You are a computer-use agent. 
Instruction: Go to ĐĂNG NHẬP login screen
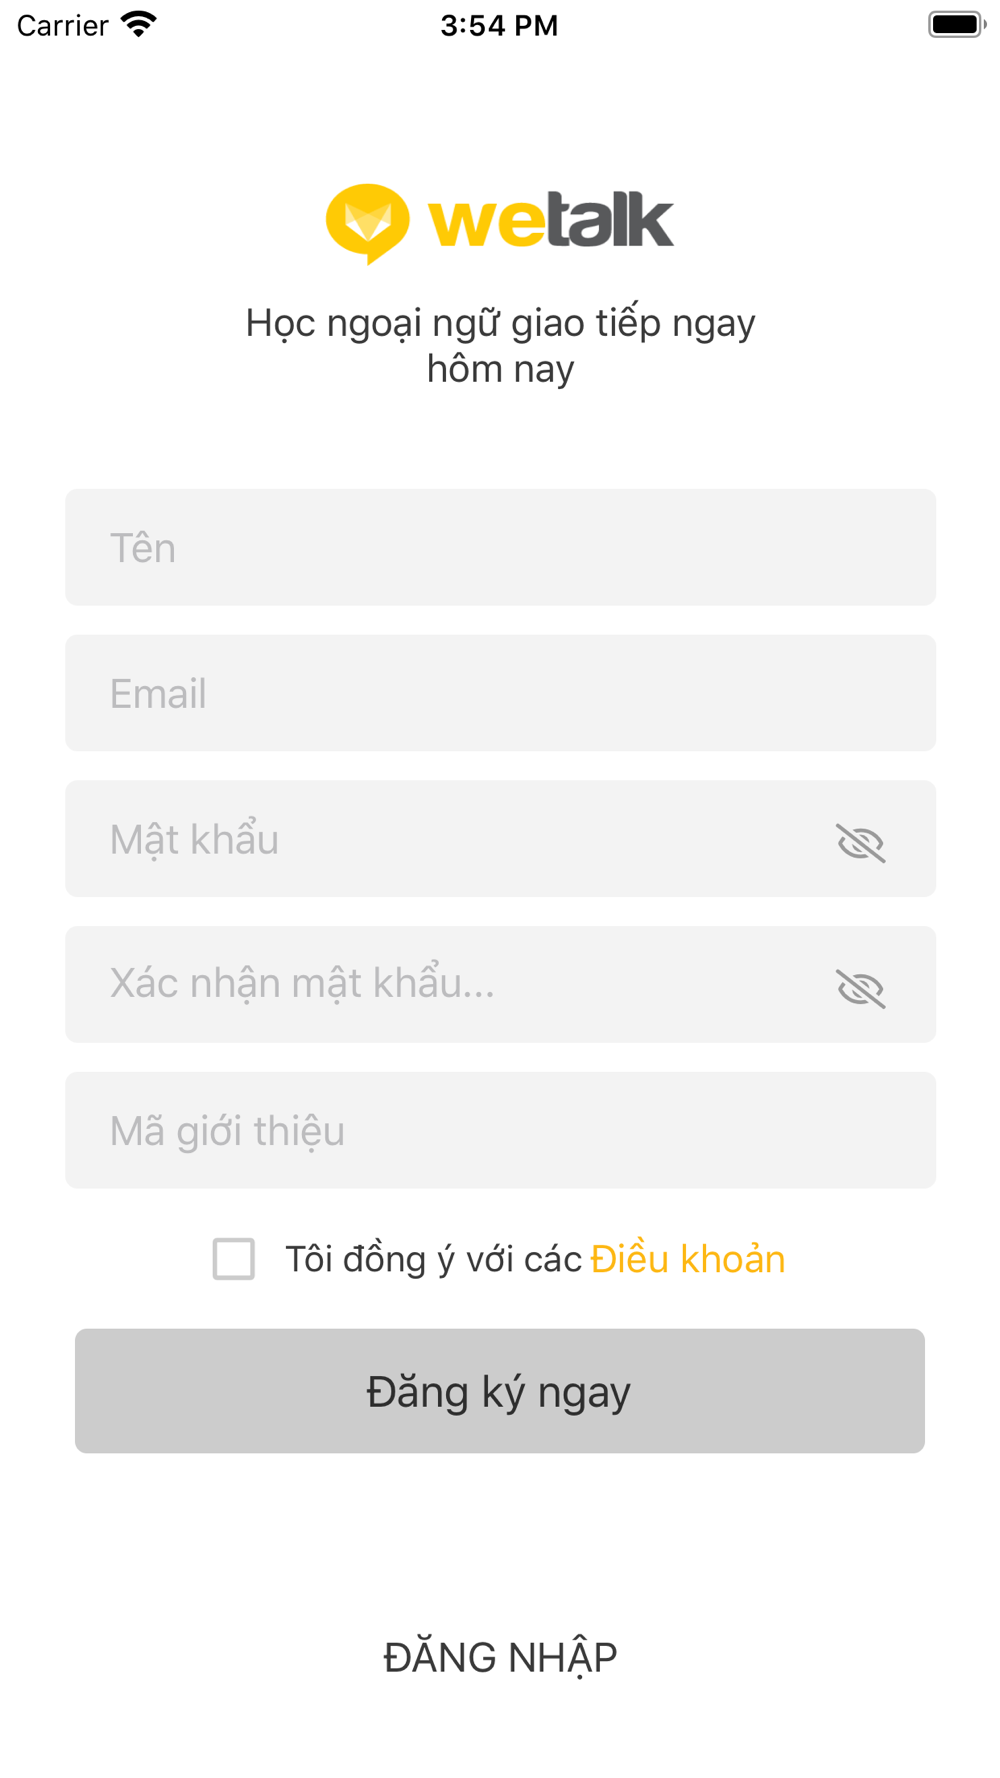point(500,1657)
